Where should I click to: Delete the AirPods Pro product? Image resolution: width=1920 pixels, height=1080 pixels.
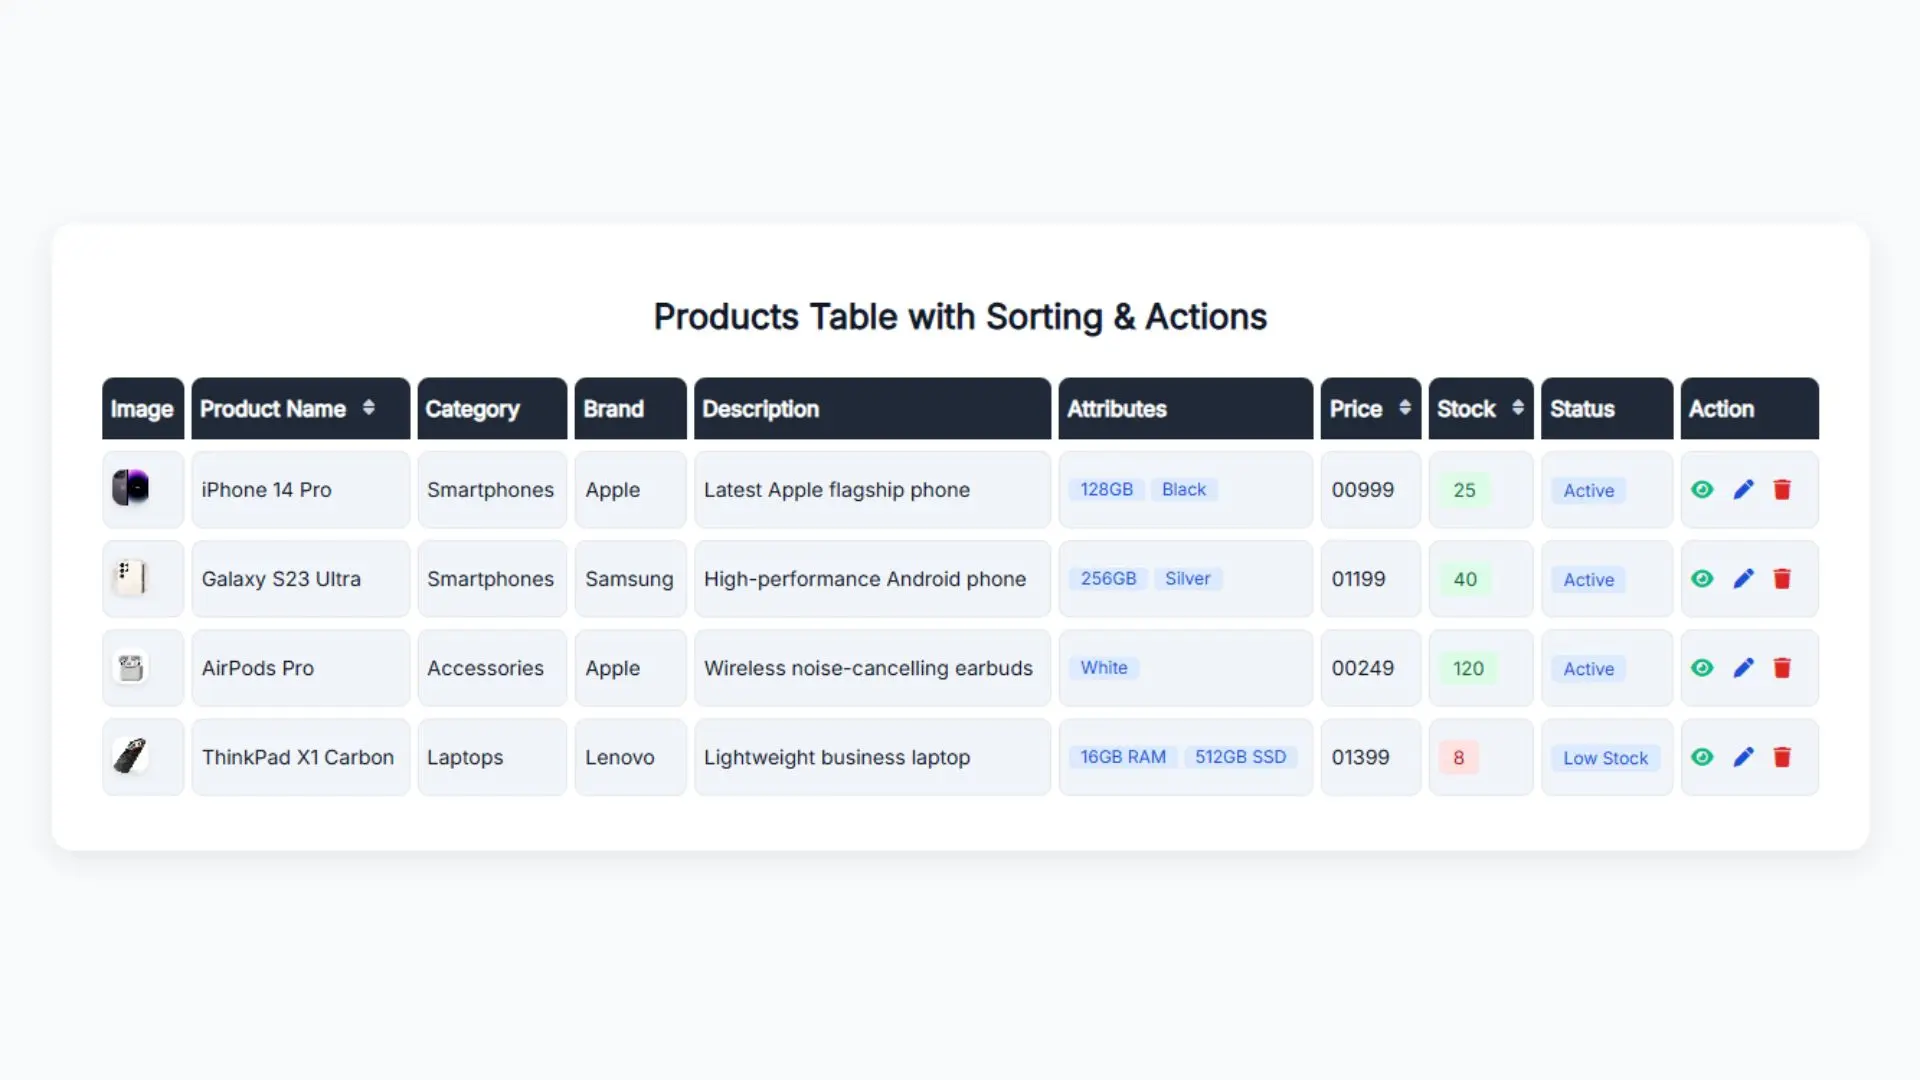click(x=1782, y=668)
